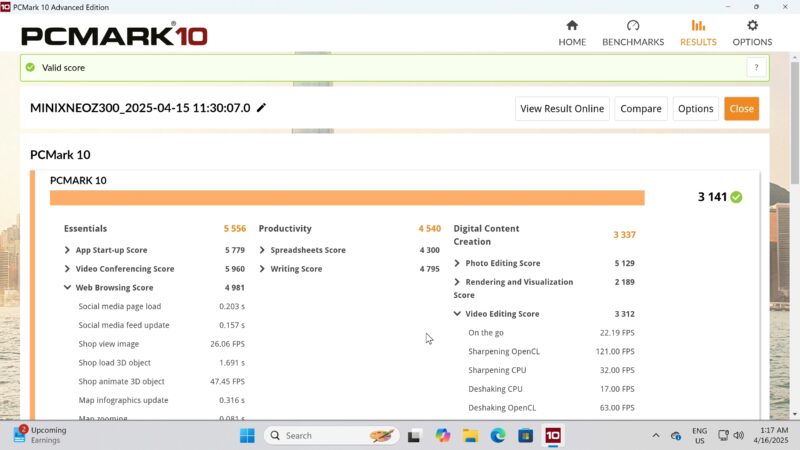Click the PCMark 10 logo
The height and width of the screenshot is (450, 800).
114,35
